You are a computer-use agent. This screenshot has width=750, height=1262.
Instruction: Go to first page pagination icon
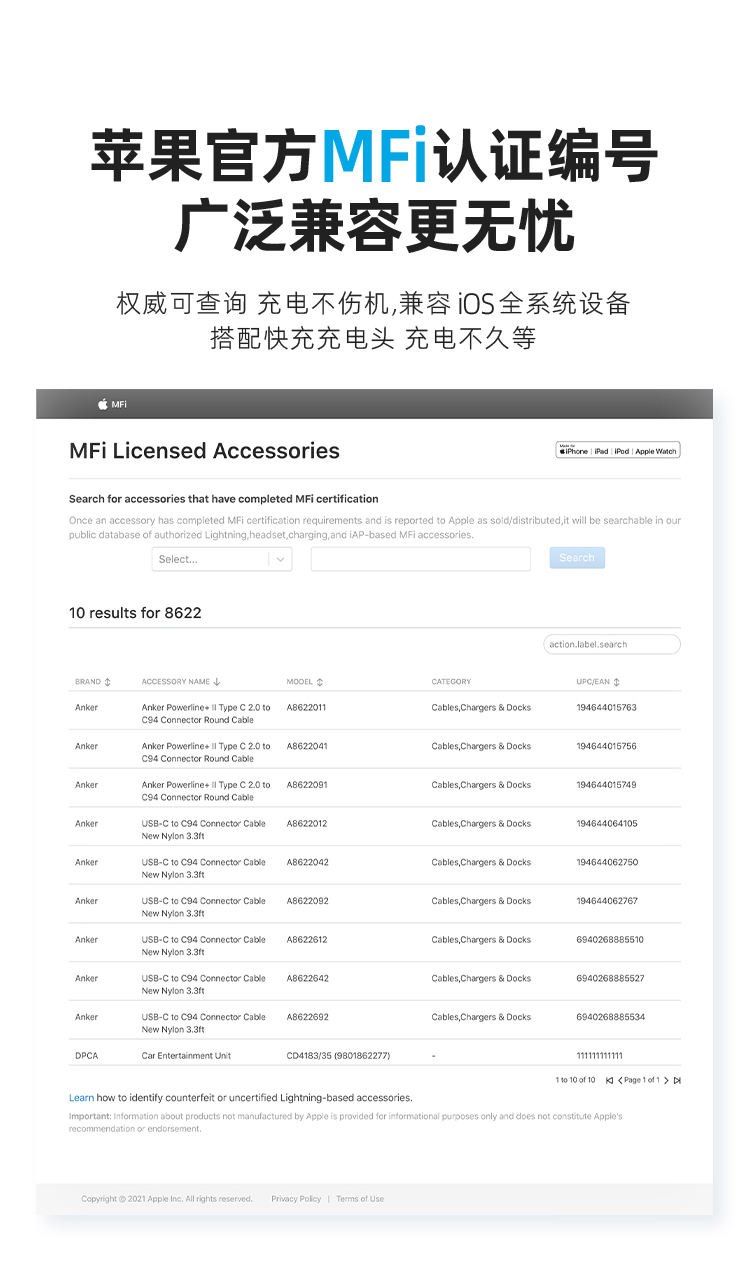tap(609, 1080)
